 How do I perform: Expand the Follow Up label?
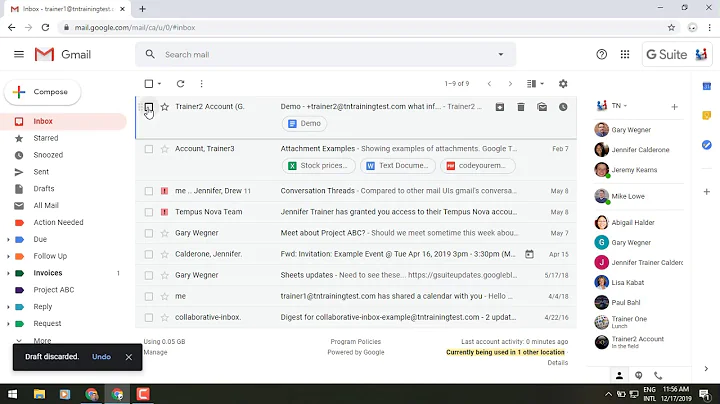[x=8, y=256]
